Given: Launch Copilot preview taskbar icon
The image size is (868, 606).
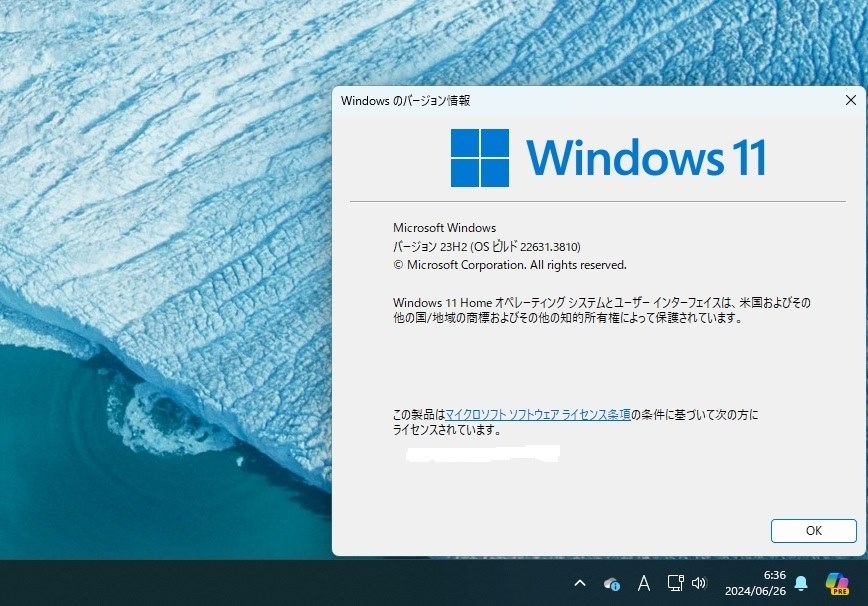Looking at the screenshot, I should 836,583.
